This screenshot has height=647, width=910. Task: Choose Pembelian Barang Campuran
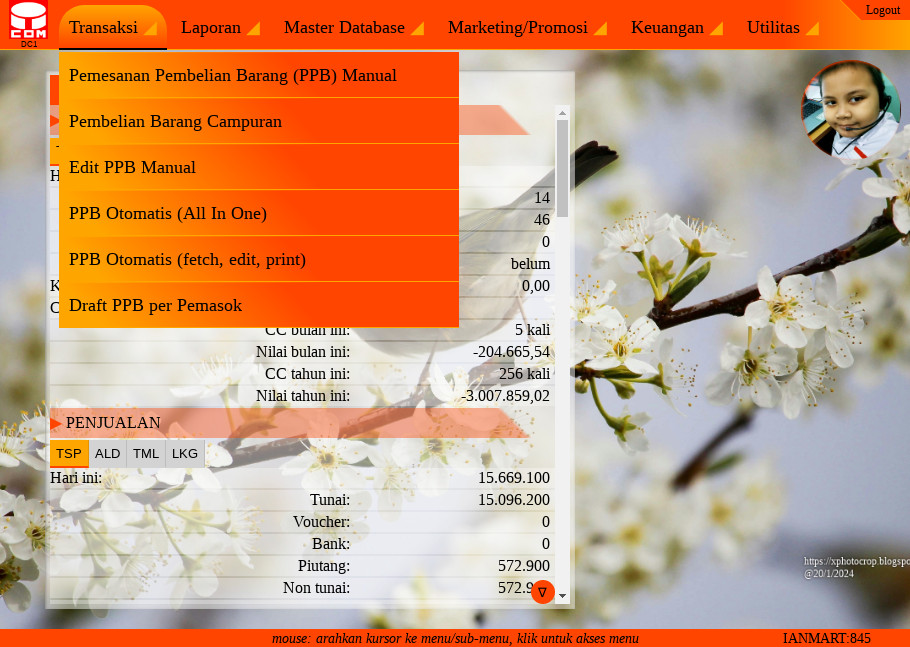(x=175, y=121)
